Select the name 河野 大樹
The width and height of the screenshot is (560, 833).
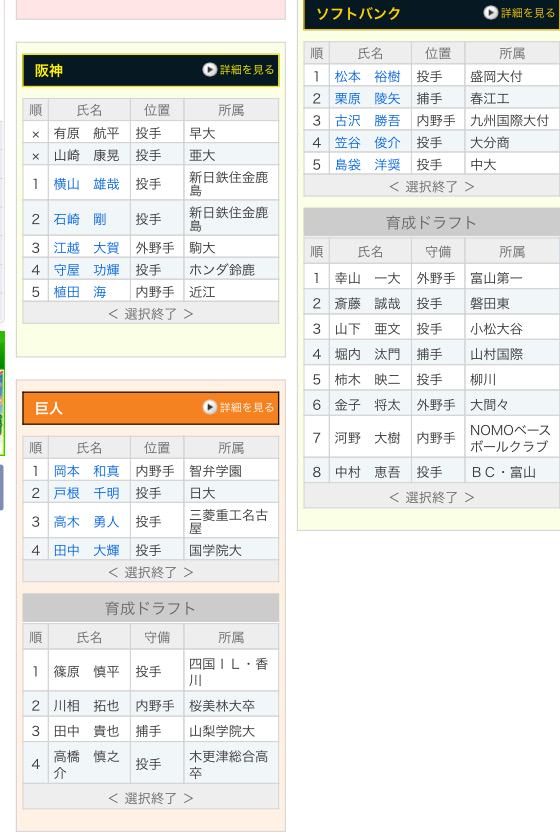coord(367,438)
